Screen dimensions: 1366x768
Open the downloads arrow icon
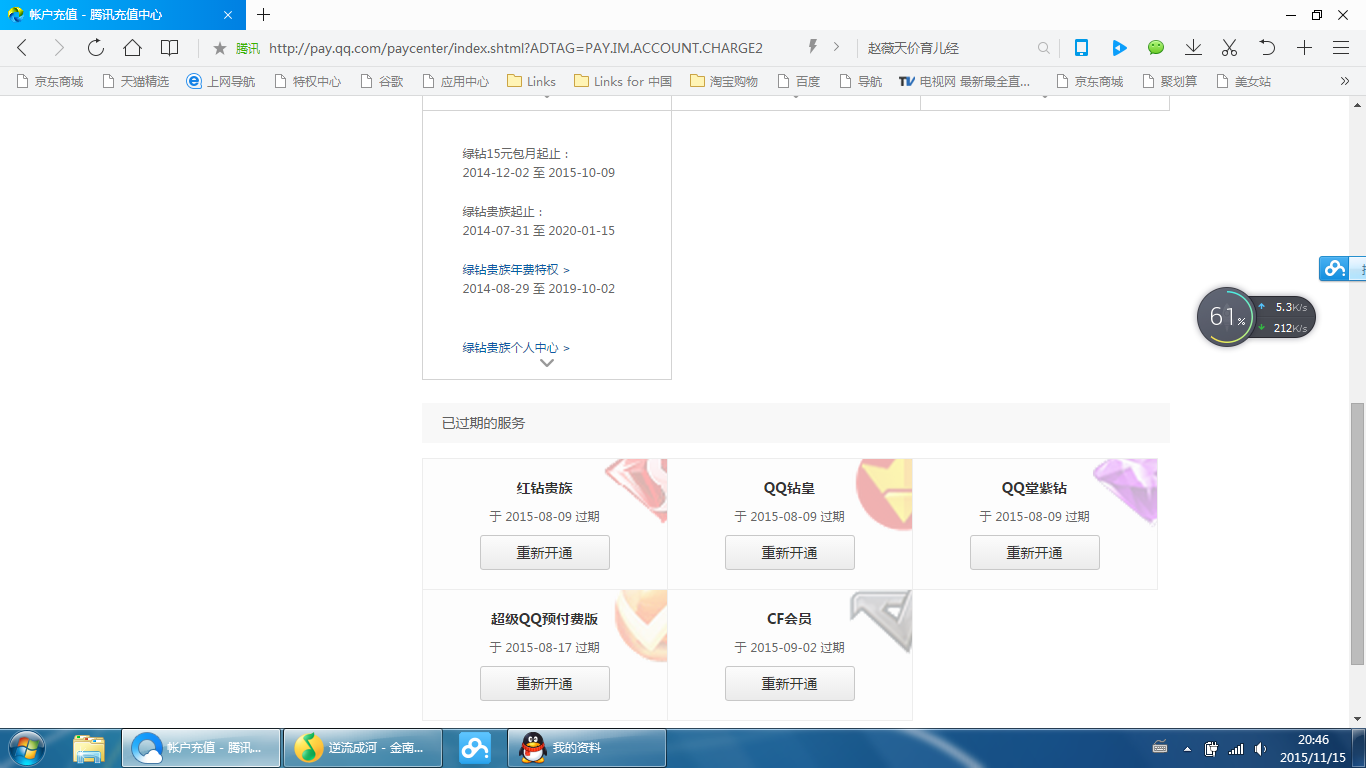pyautogui.click(x=1193, y=48)
